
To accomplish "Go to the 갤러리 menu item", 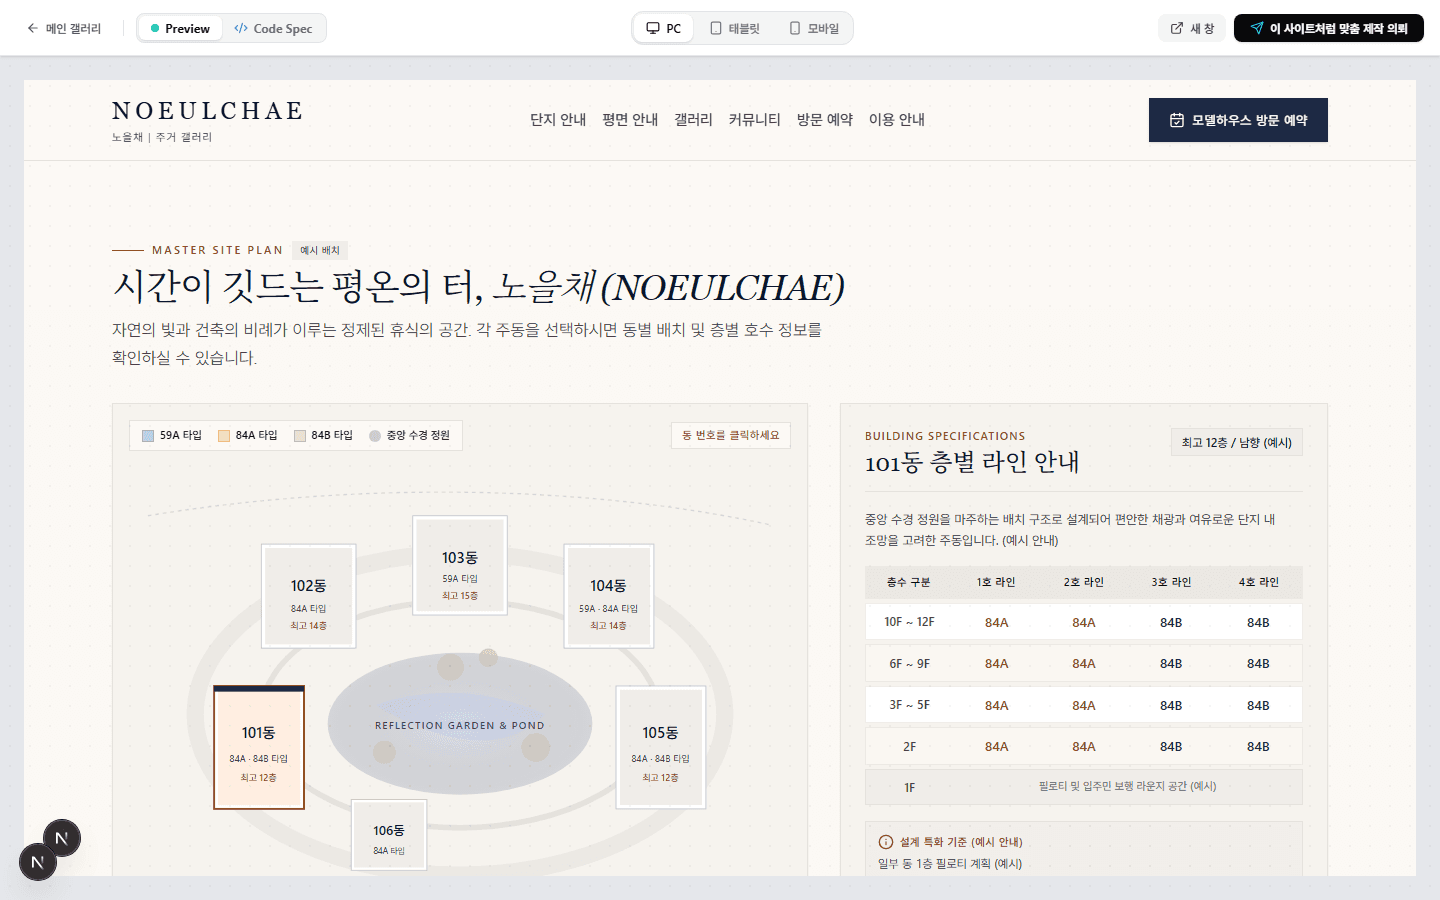I will pos(693,120).
